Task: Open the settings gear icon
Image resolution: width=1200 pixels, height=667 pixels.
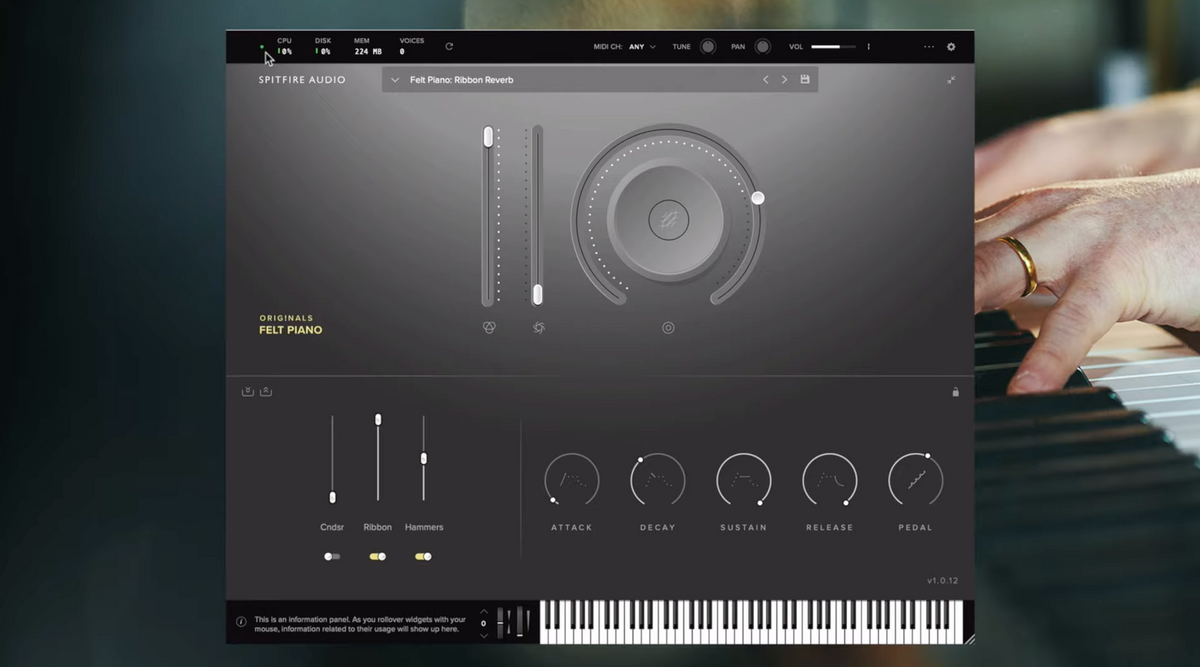Action: pos(951,47)
